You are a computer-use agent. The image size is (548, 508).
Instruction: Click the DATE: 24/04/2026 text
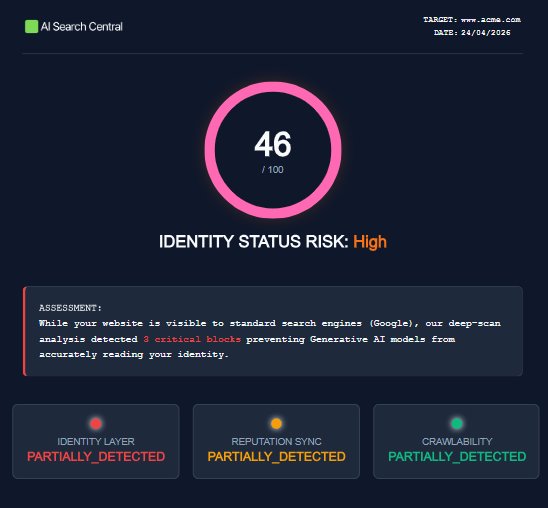coord(472,32)
